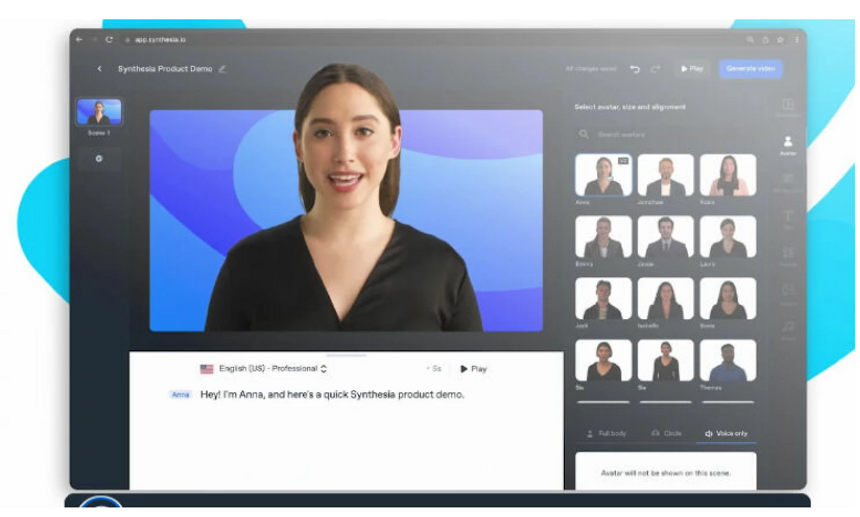Screen dimensions: 860x517
Task: Select the Jason avatar
Action: click(x=665, y=237)
